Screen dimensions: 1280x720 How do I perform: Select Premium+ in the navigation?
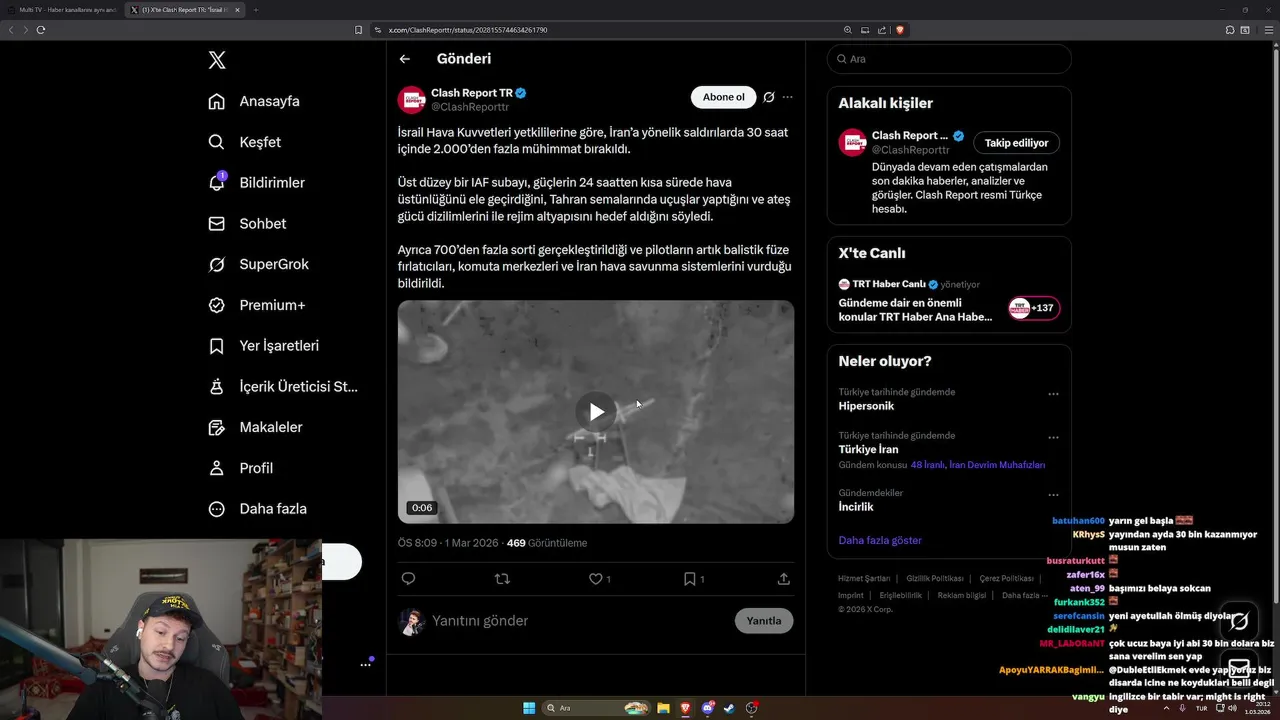257,305
